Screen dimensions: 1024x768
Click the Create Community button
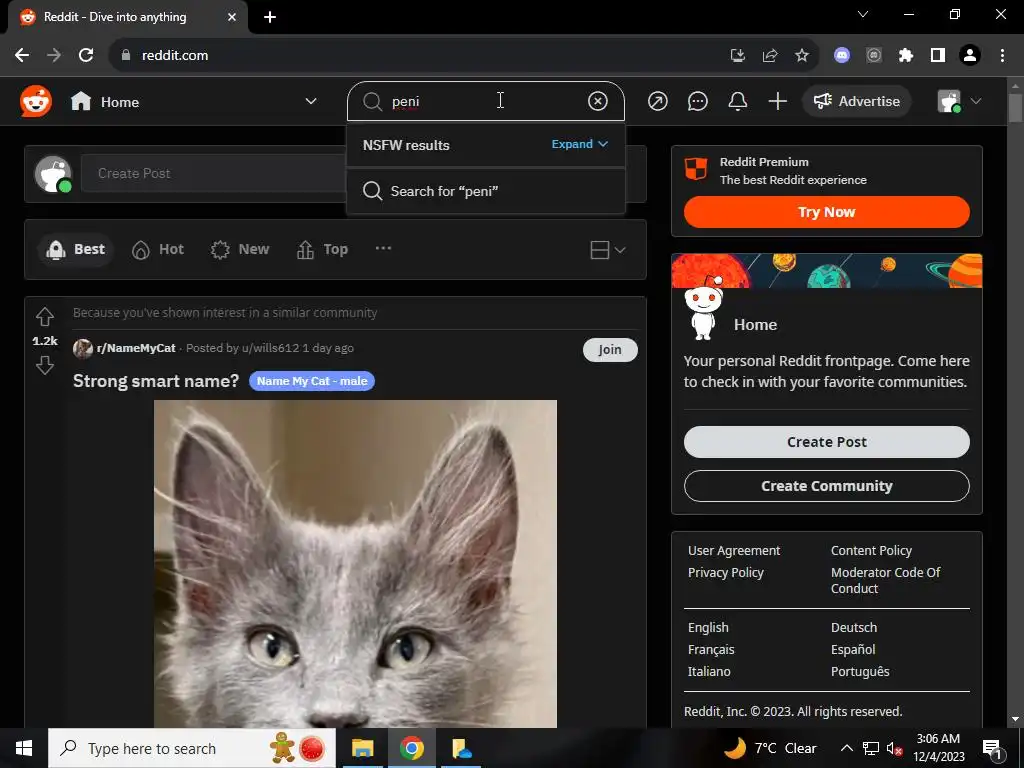(x=826, y=486)
